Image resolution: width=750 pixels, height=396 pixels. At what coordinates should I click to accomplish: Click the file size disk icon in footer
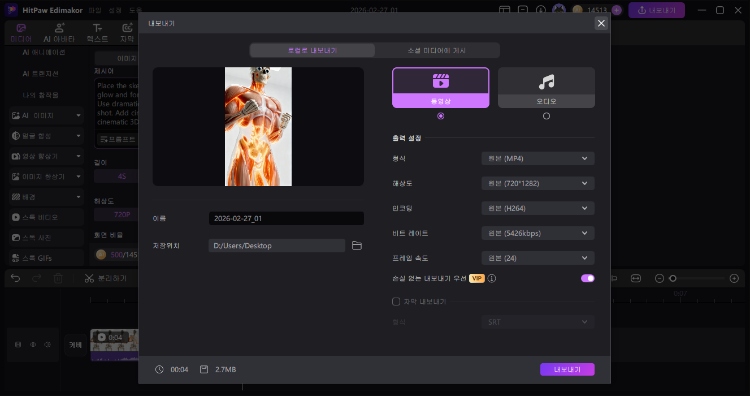point(204,370)
